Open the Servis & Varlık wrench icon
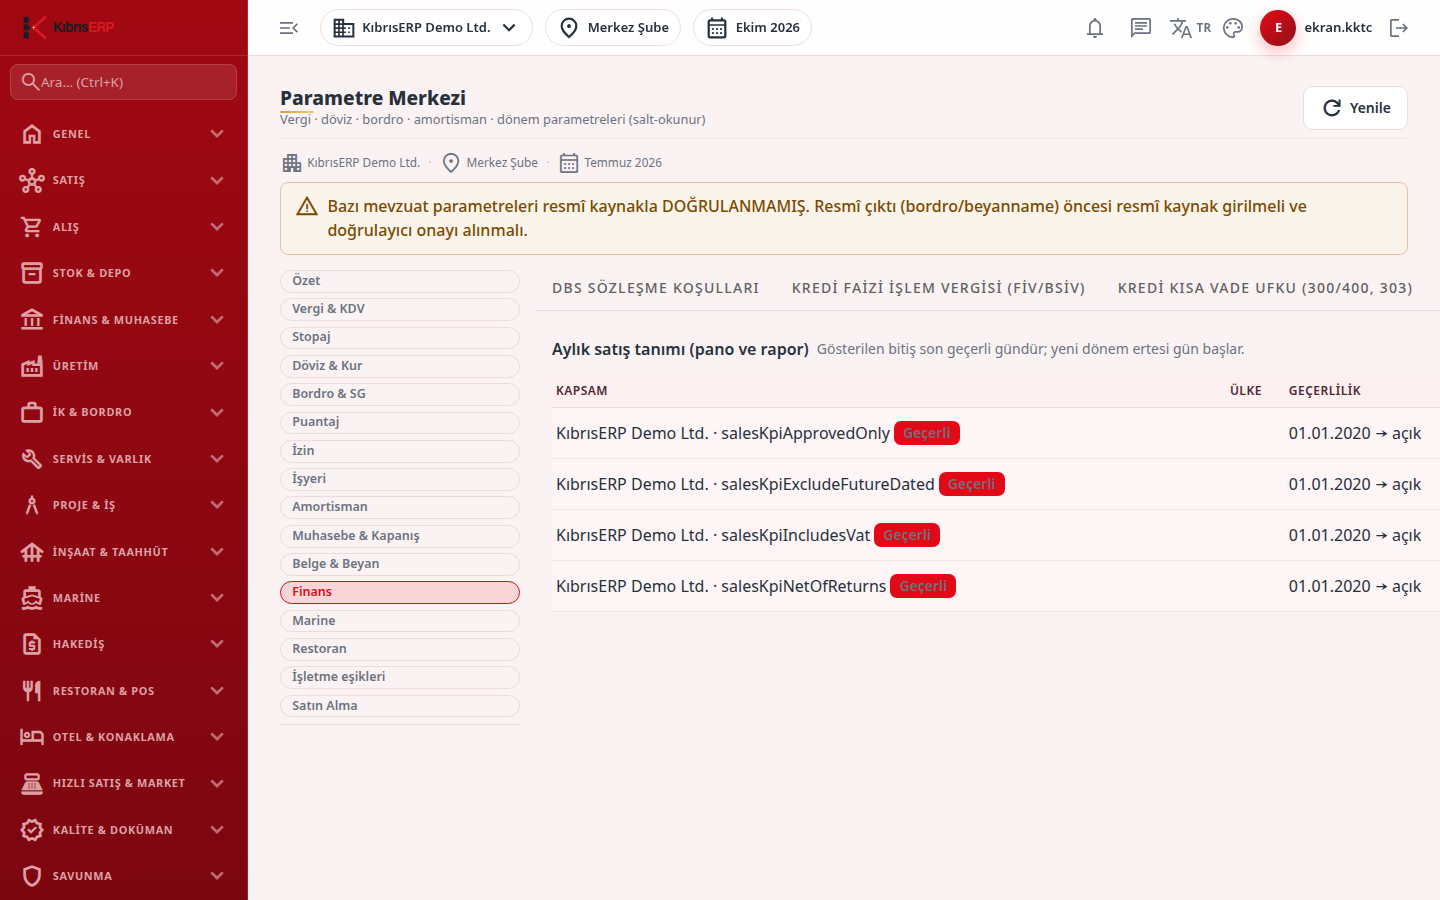This screenshot has height=900, width=1440. click(32, 459)
